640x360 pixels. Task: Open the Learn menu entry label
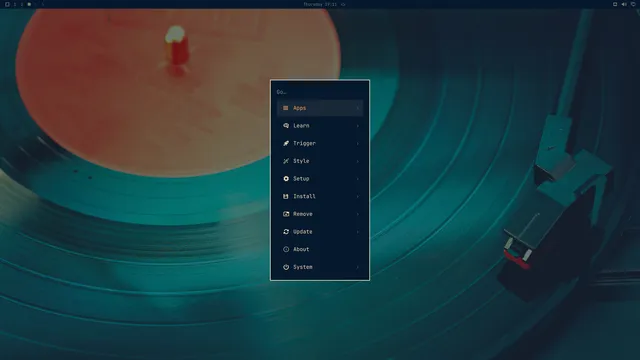point(301,126)
